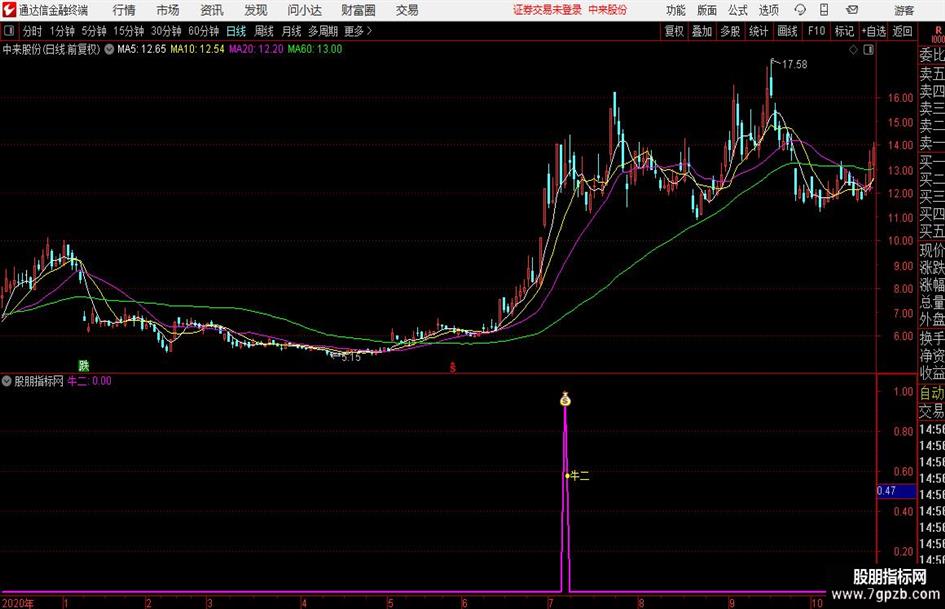
Task: Click the 返回 button
Action: tap(902, 31)
